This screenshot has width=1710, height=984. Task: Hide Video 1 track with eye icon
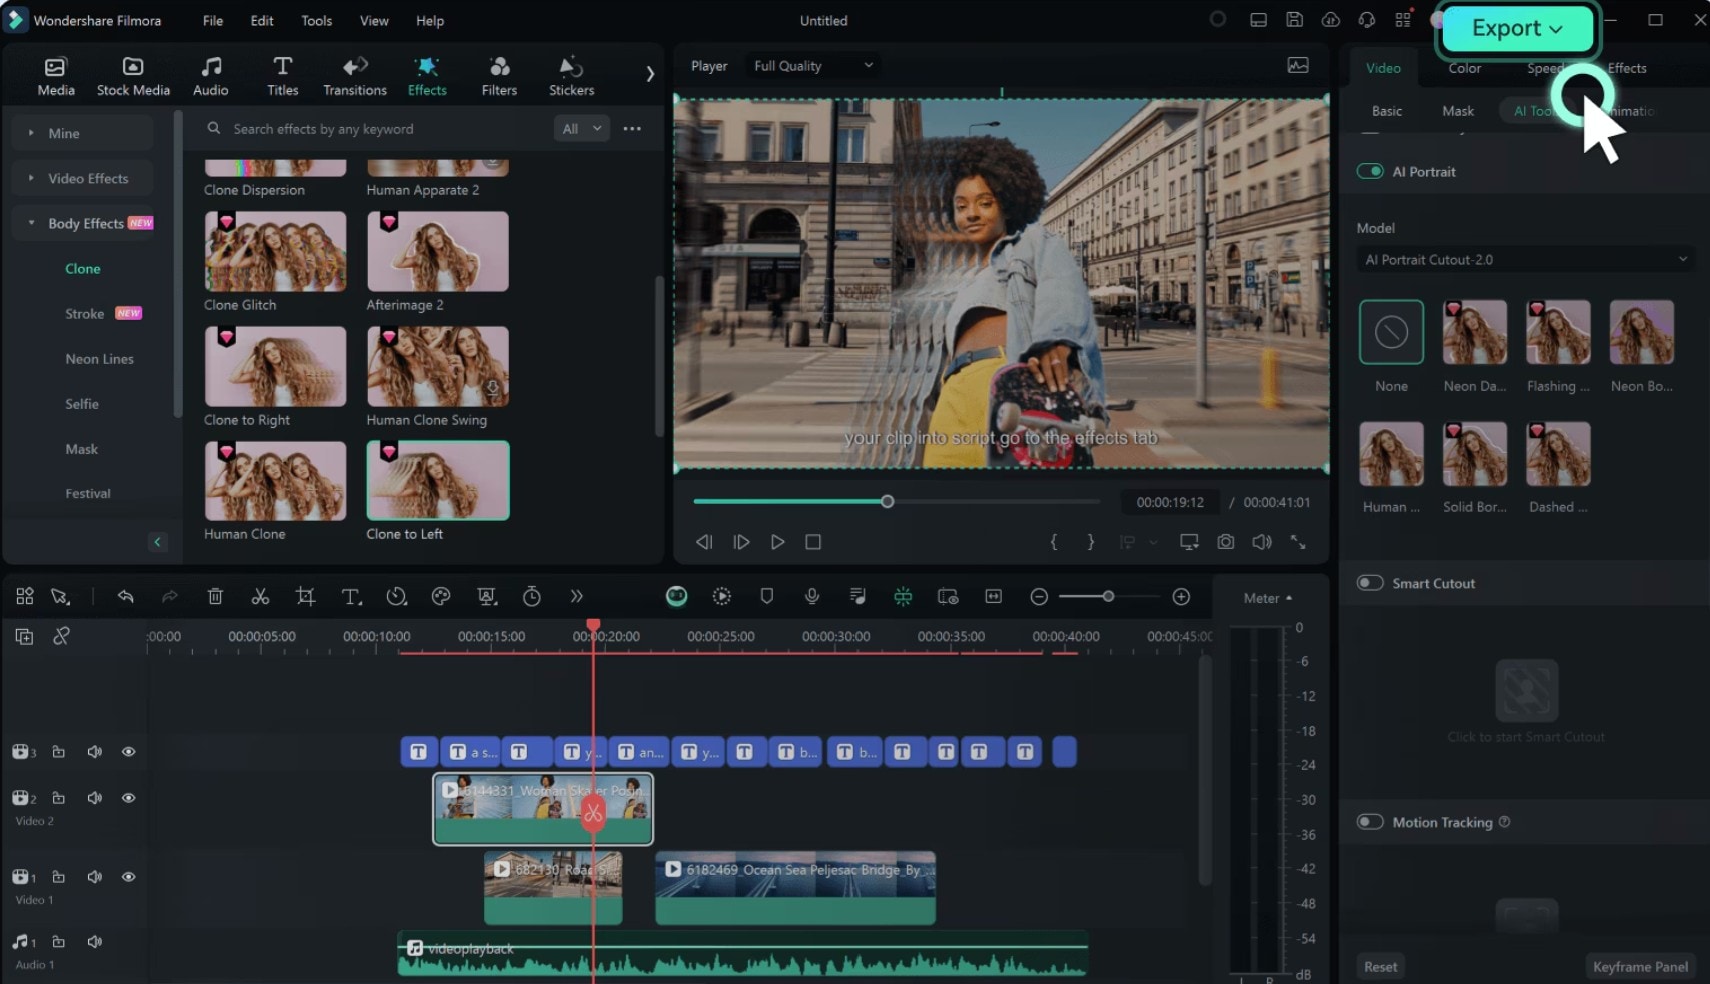(x=129, y=877)
